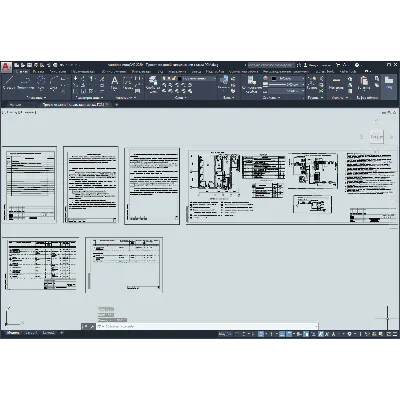
Task: Select the Circle drawing tool
Action: pos(41,83)
